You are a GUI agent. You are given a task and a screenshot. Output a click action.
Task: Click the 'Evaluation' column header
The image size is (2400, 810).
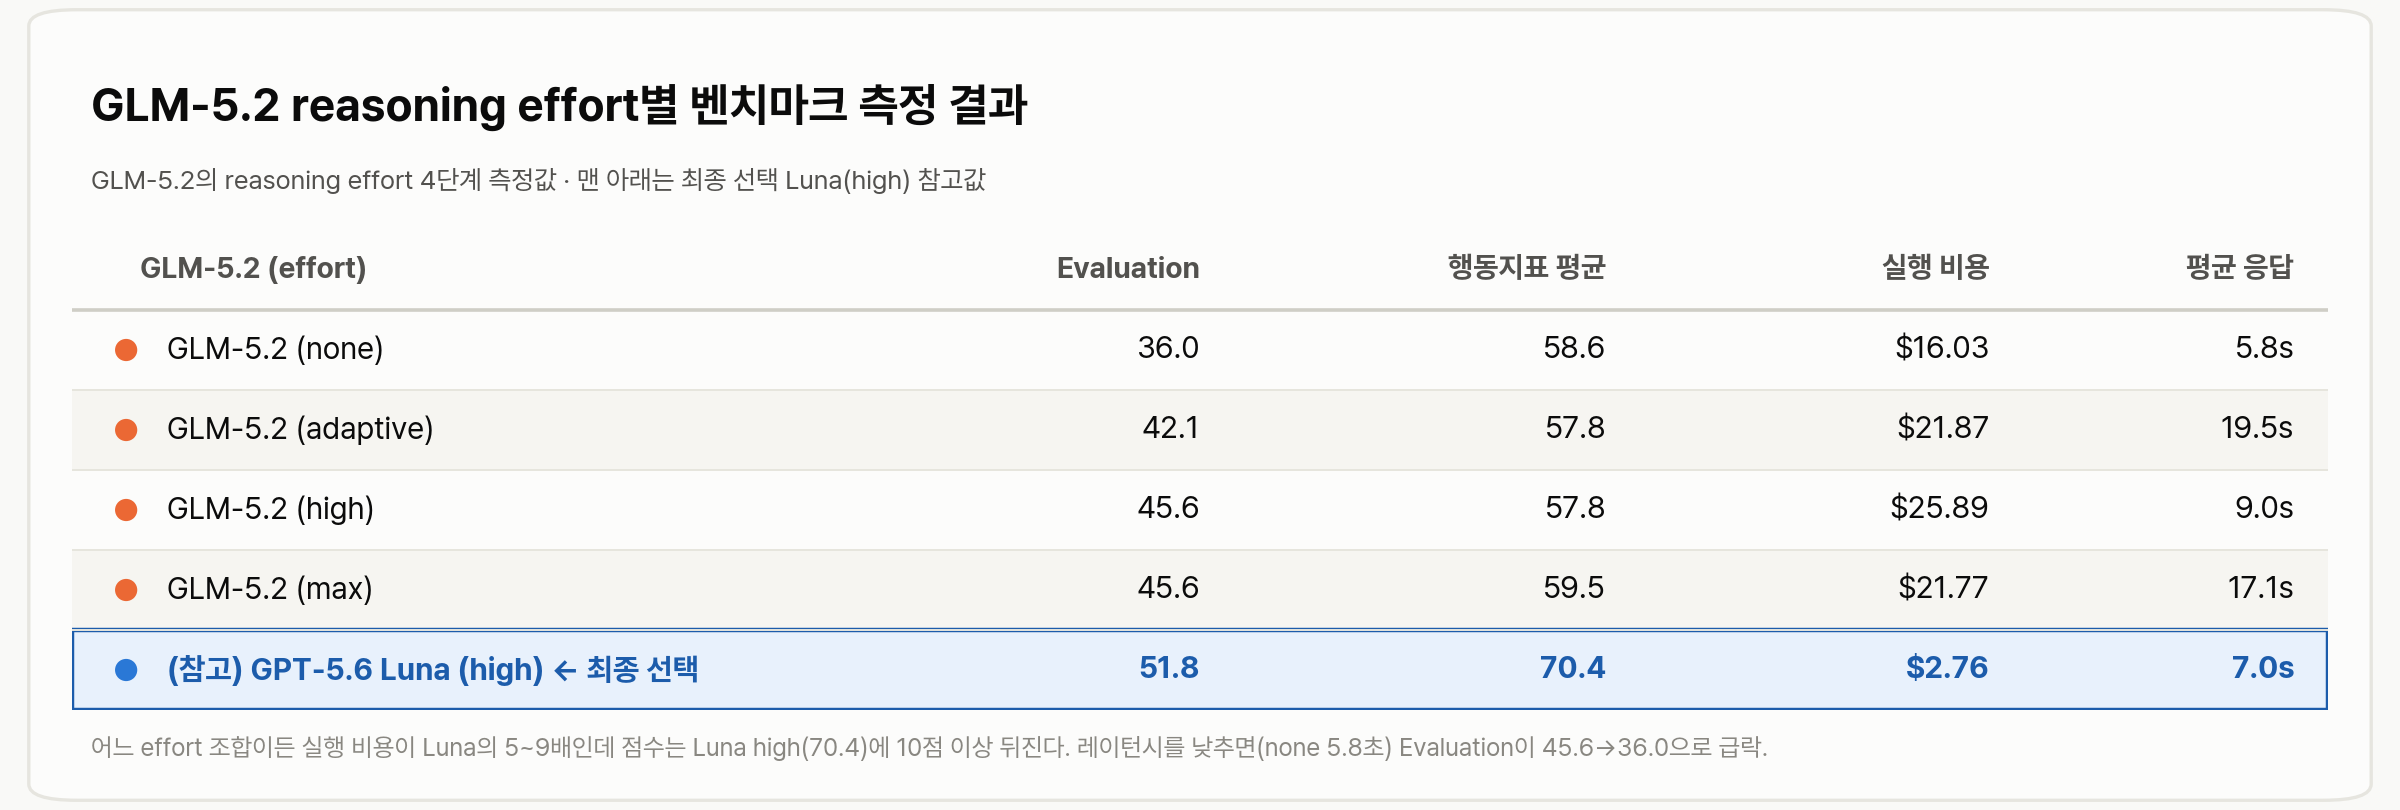pyautogui.click(x=1128, y=268)
